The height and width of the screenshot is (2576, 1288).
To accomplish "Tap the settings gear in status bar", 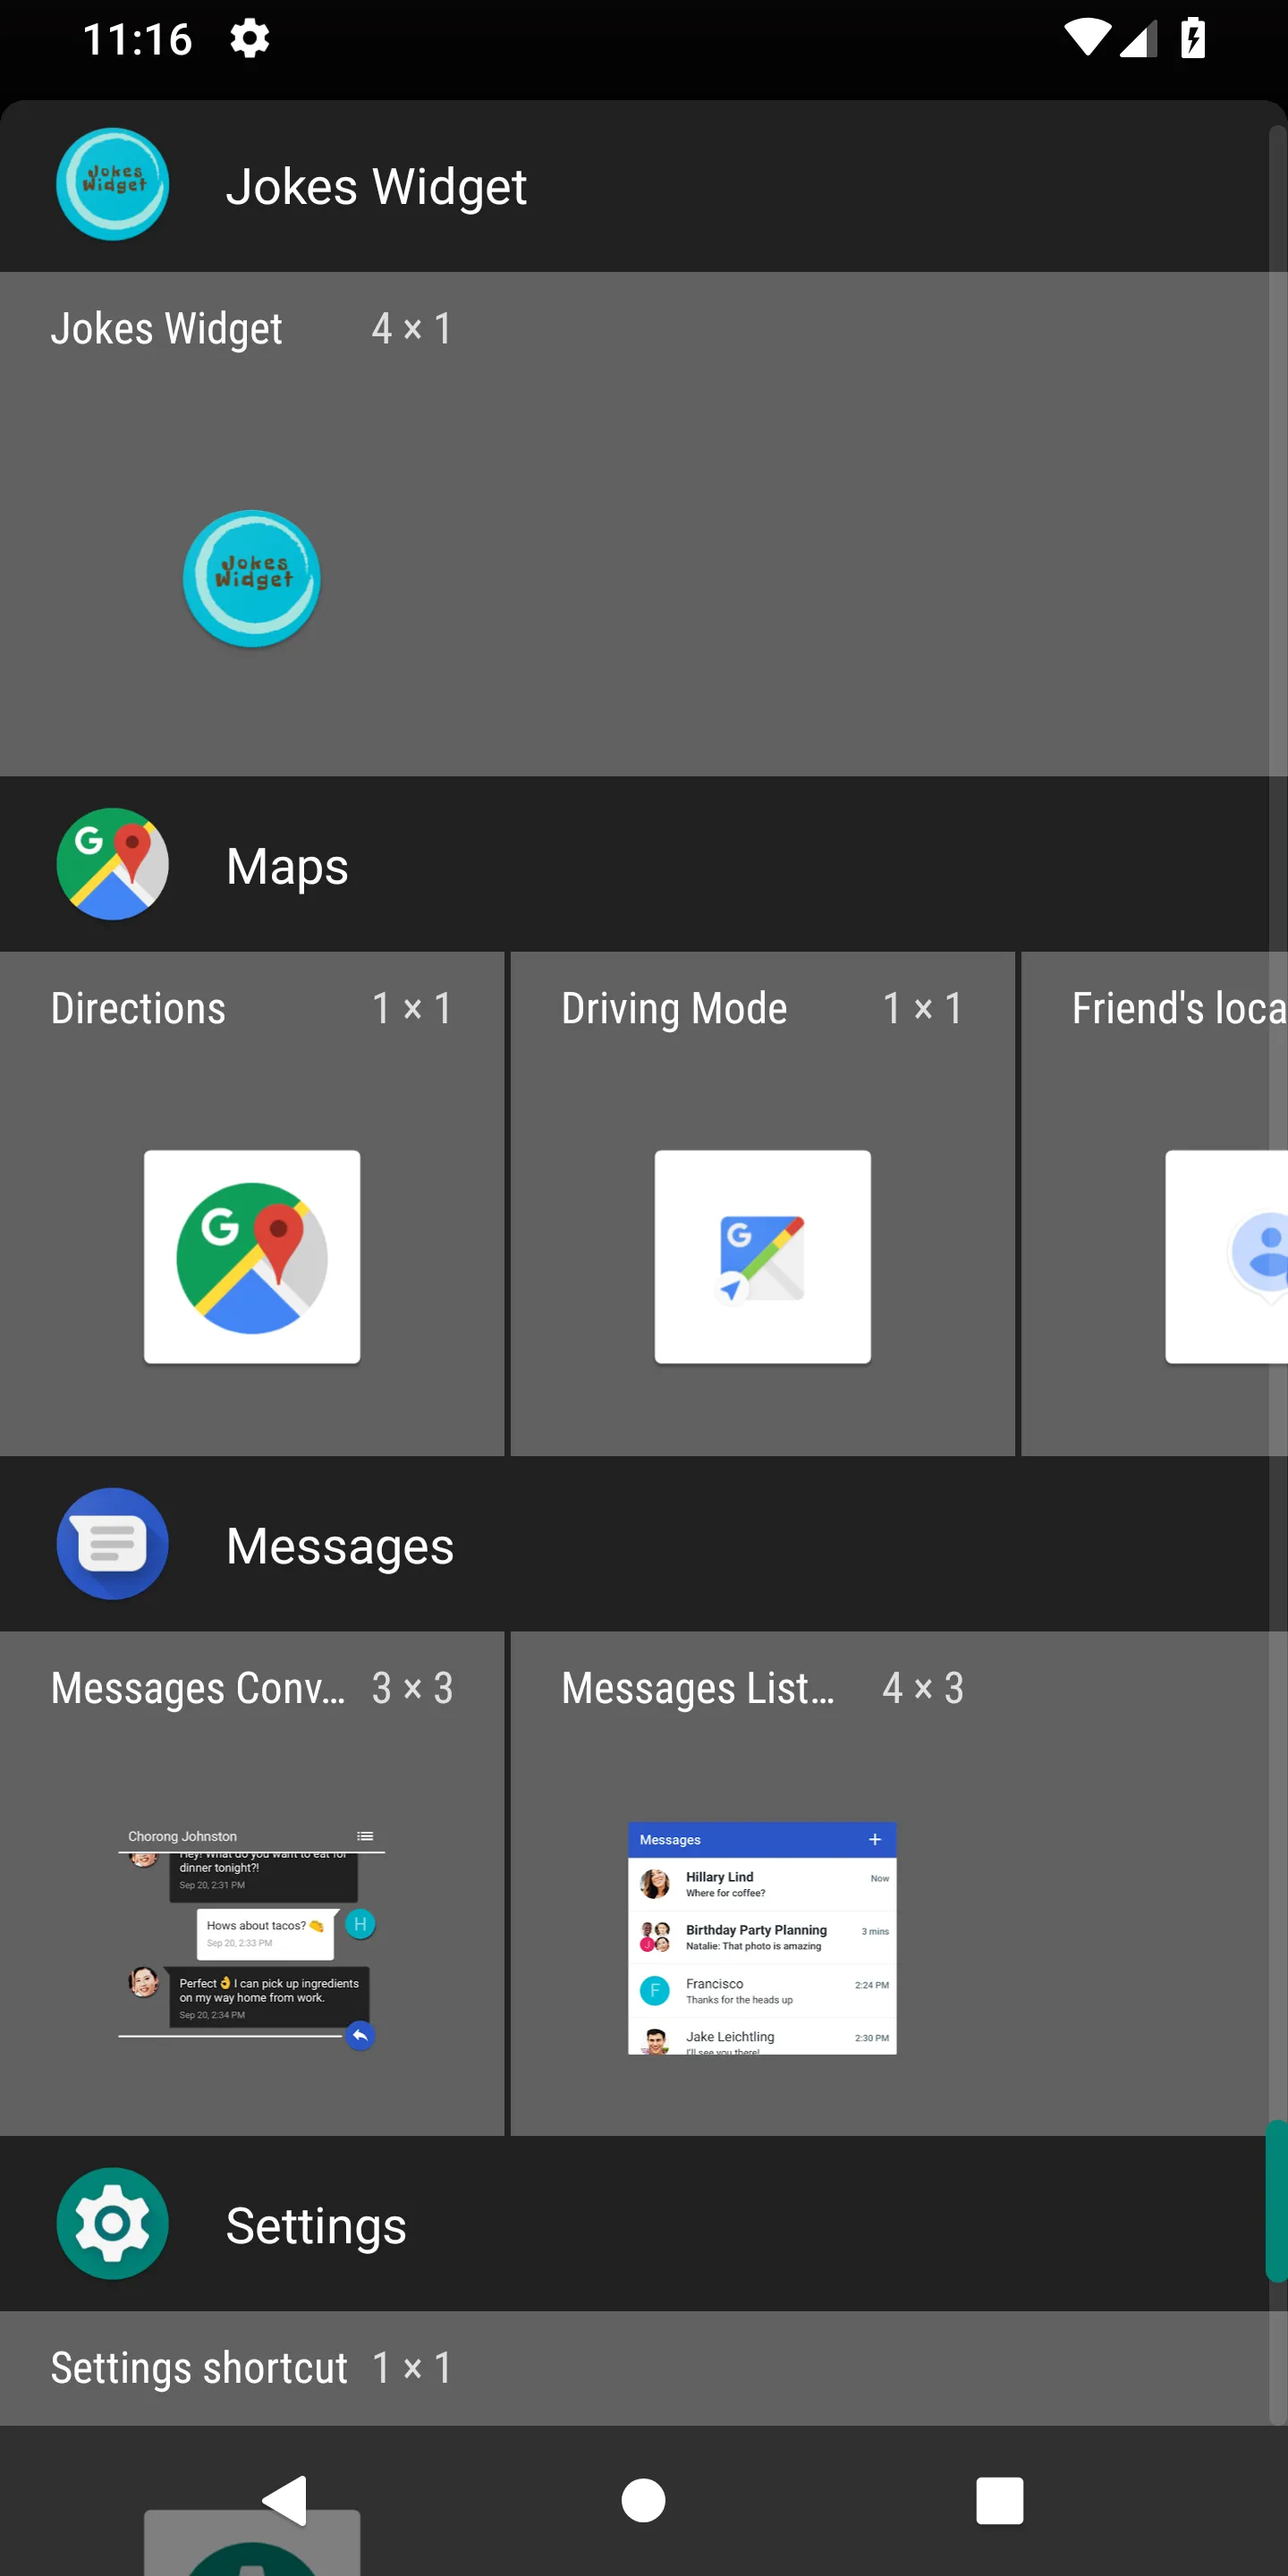I will (x=249, y=39).
